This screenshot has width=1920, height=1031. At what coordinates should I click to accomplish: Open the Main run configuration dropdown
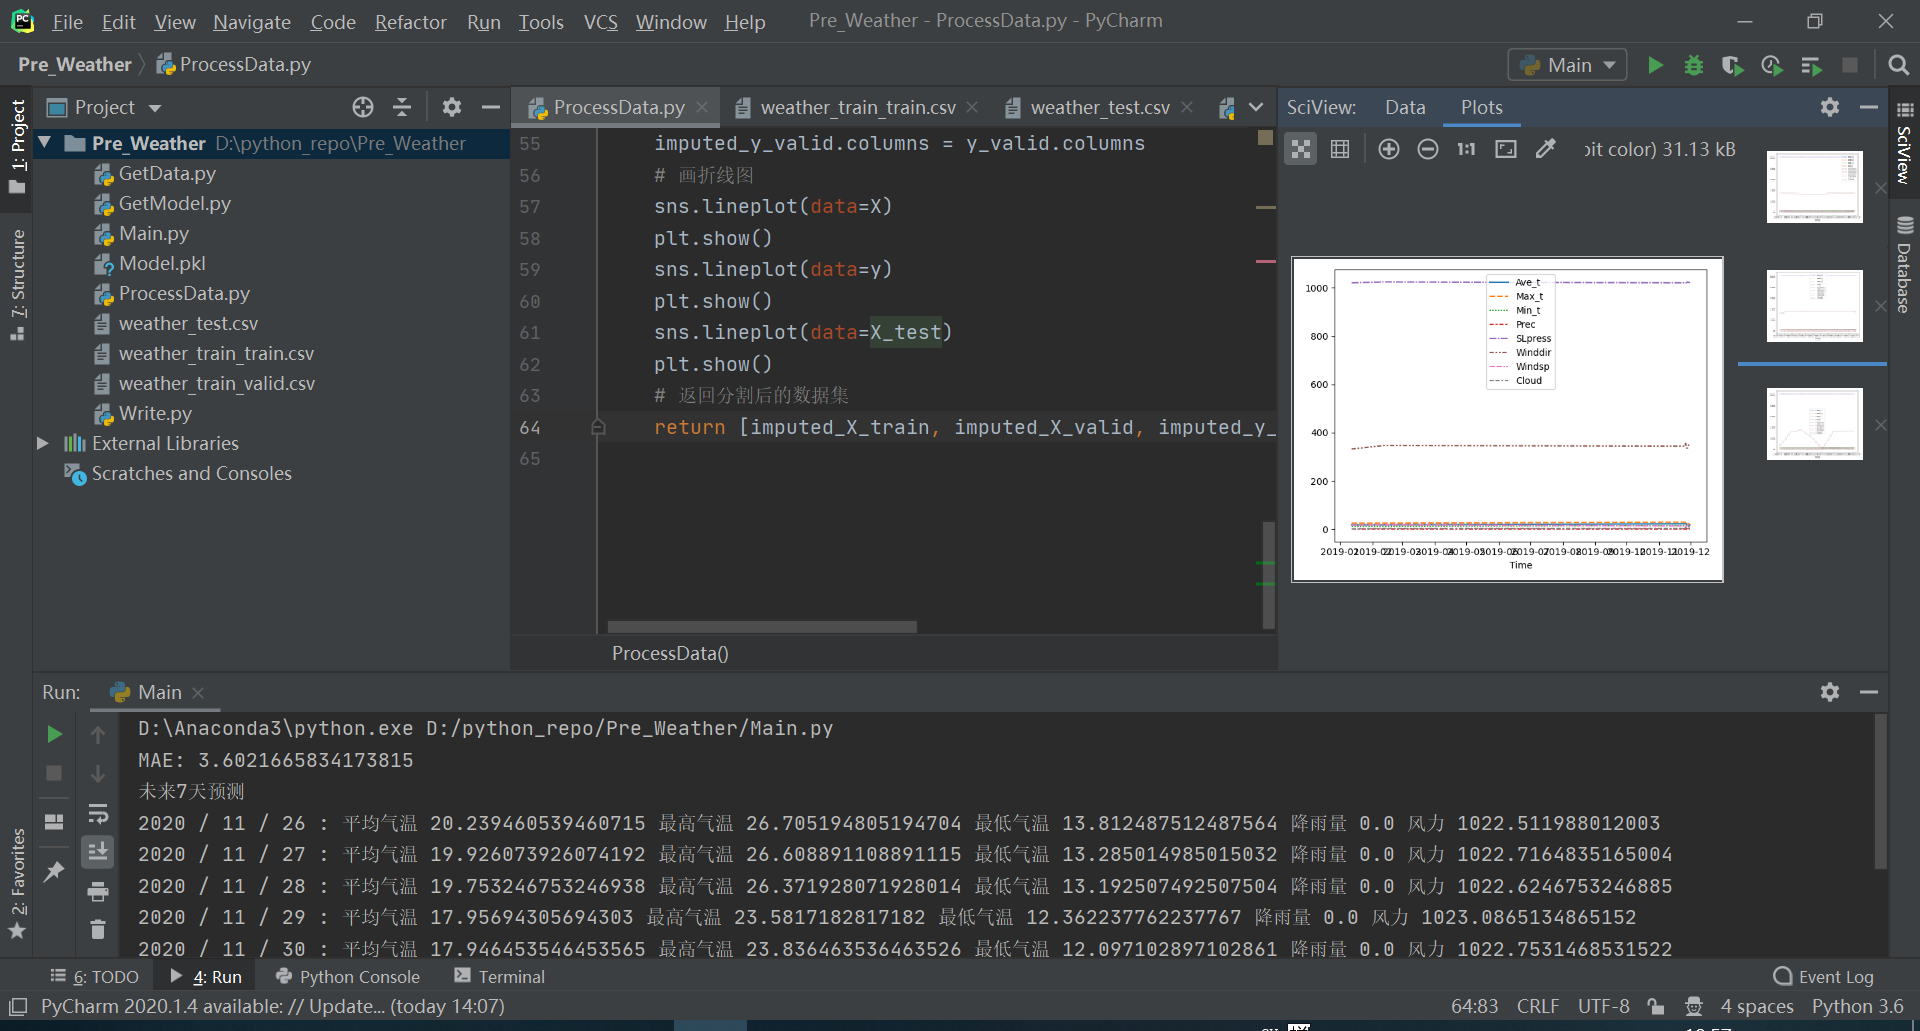pyautogui.click(x=1567, y=65)
